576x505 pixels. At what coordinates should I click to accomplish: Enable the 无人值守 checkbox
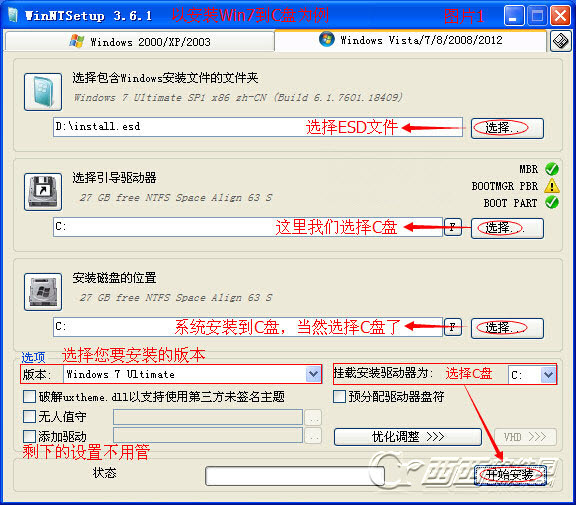point(29,416)
